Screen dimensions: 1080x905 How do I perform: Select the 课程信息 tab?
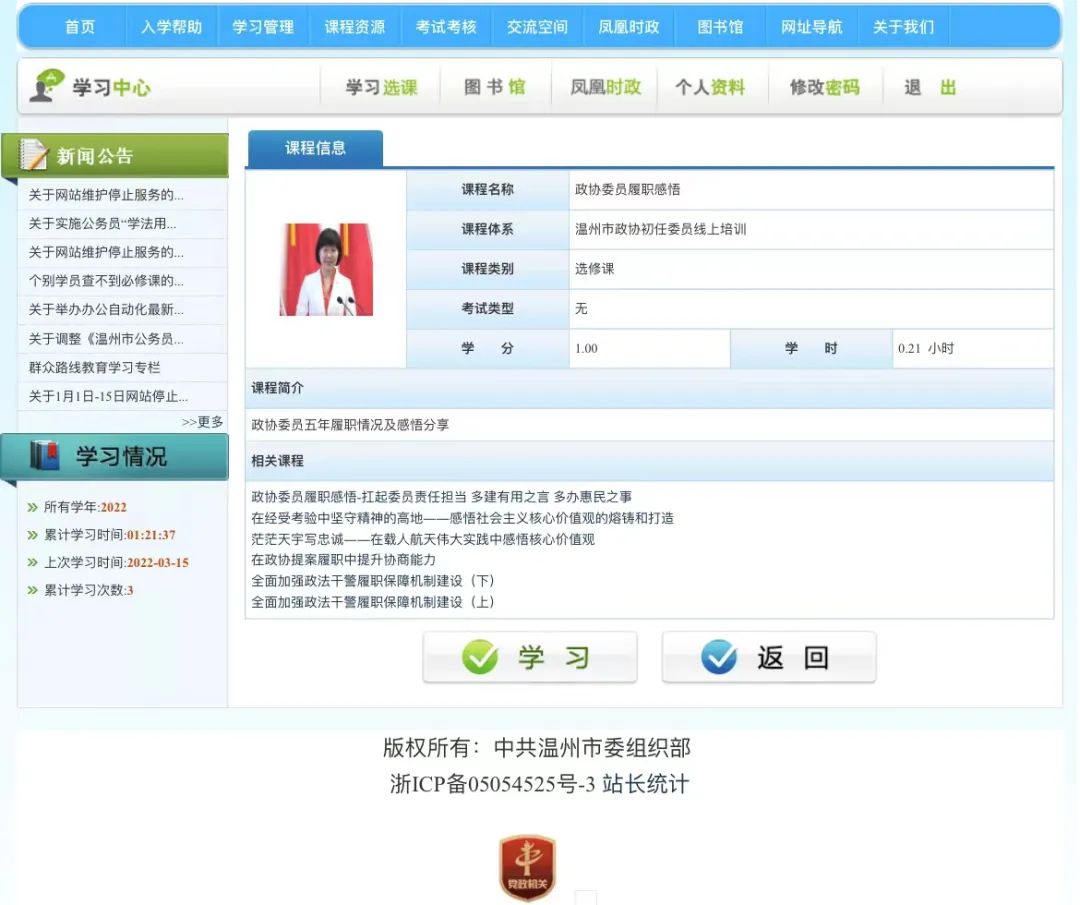(315, 148)
